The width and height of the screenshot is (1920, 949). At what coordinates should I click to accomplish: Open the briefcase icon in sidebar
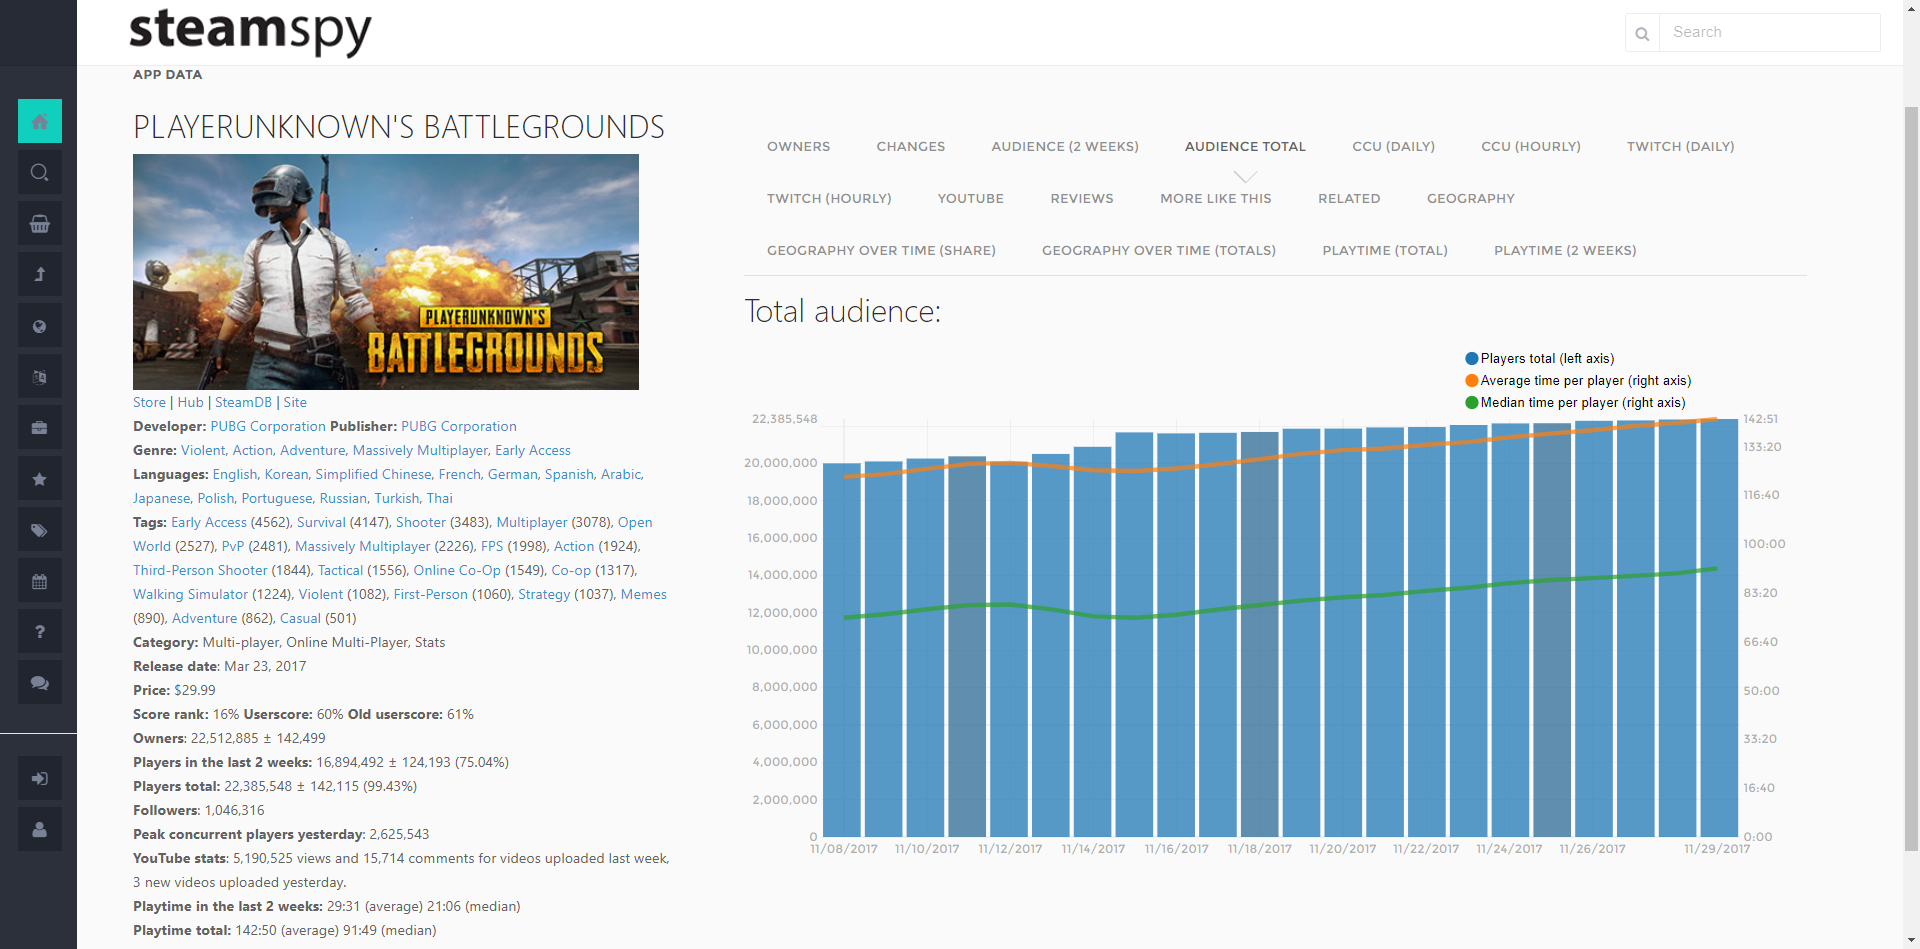point(40,427)
